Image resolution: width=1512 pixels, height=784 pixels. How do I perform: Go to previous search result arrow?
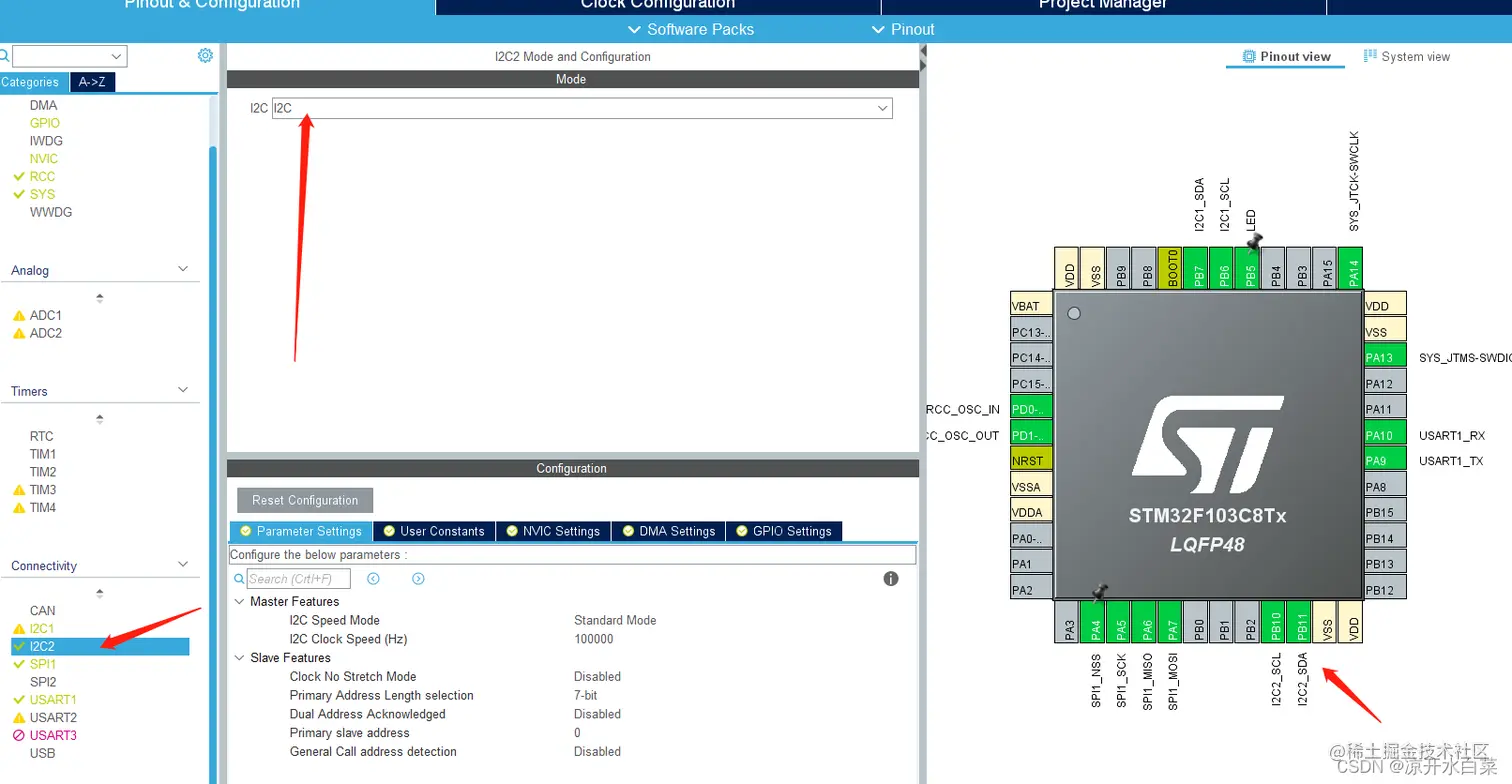click(373, 579)
